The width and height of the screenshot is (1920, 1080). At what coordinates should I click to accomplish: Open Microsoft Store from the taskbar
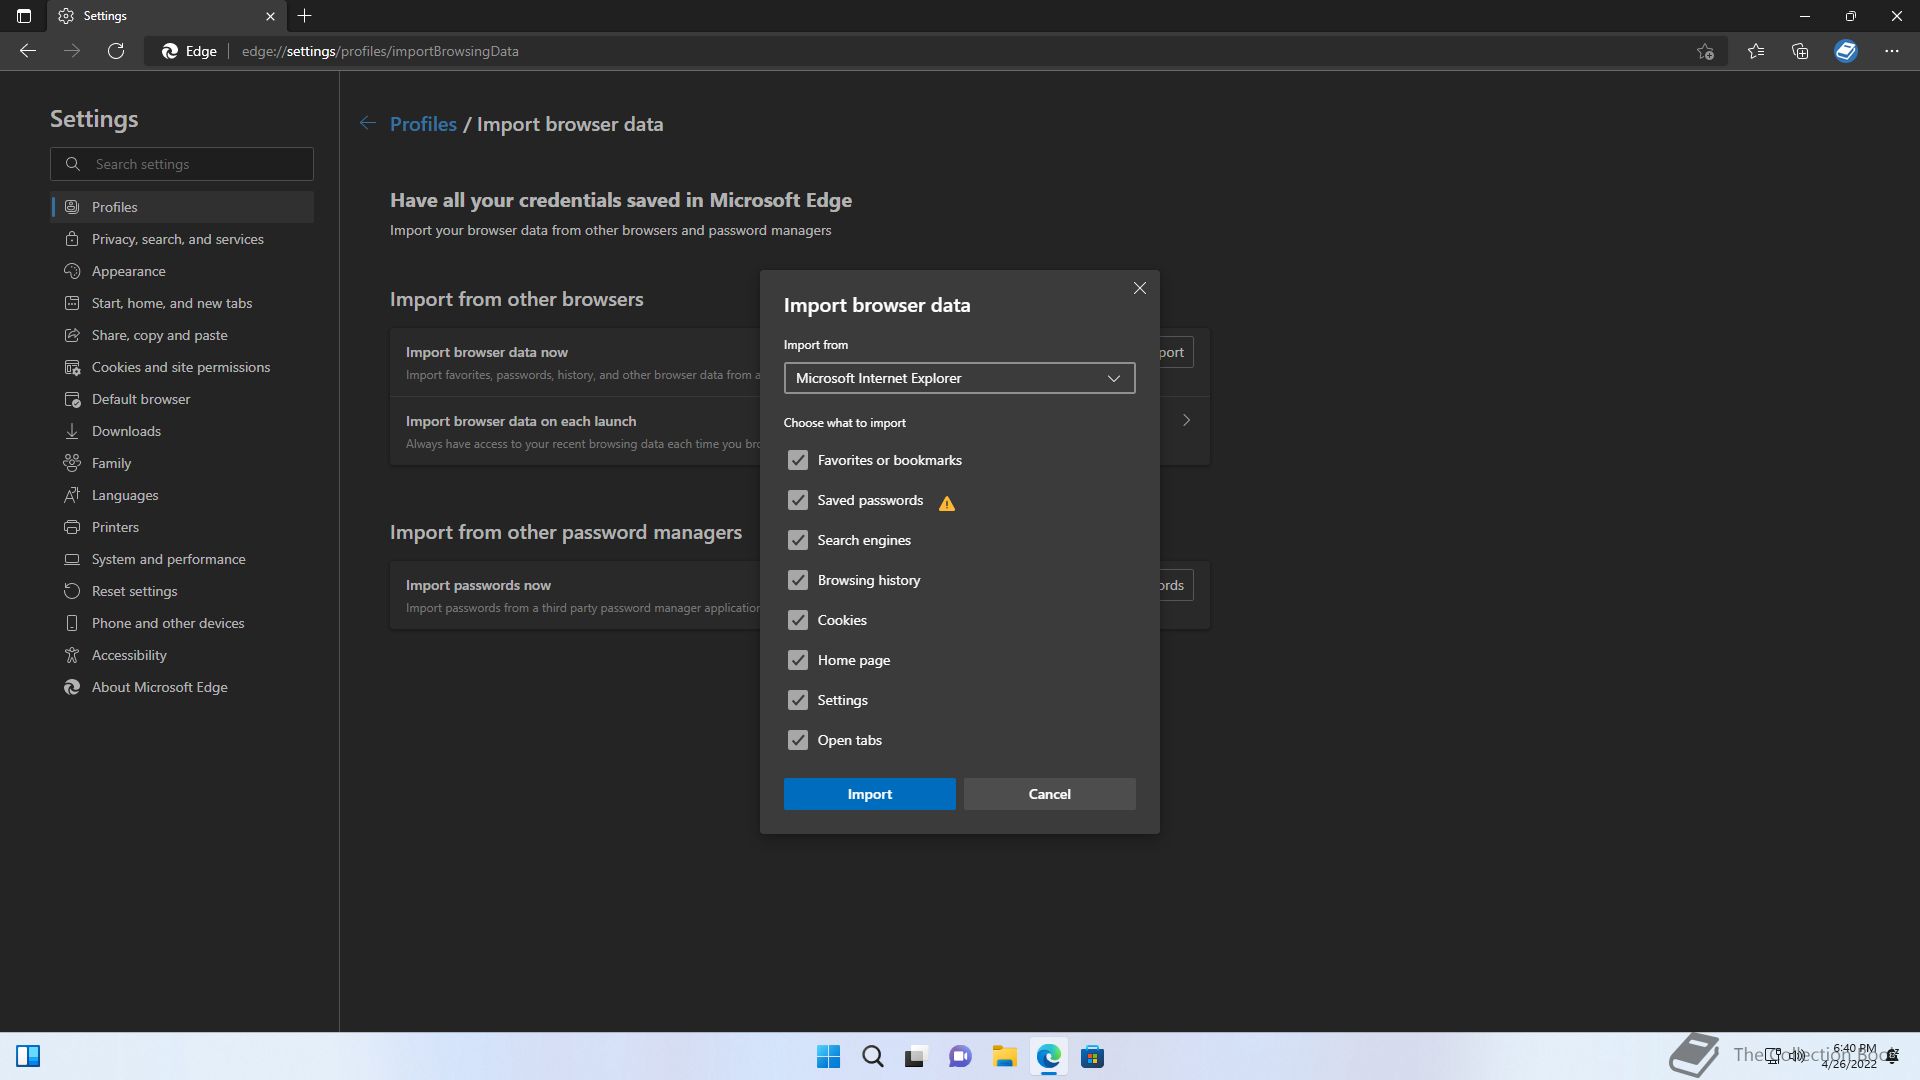pos(1092,1056)
